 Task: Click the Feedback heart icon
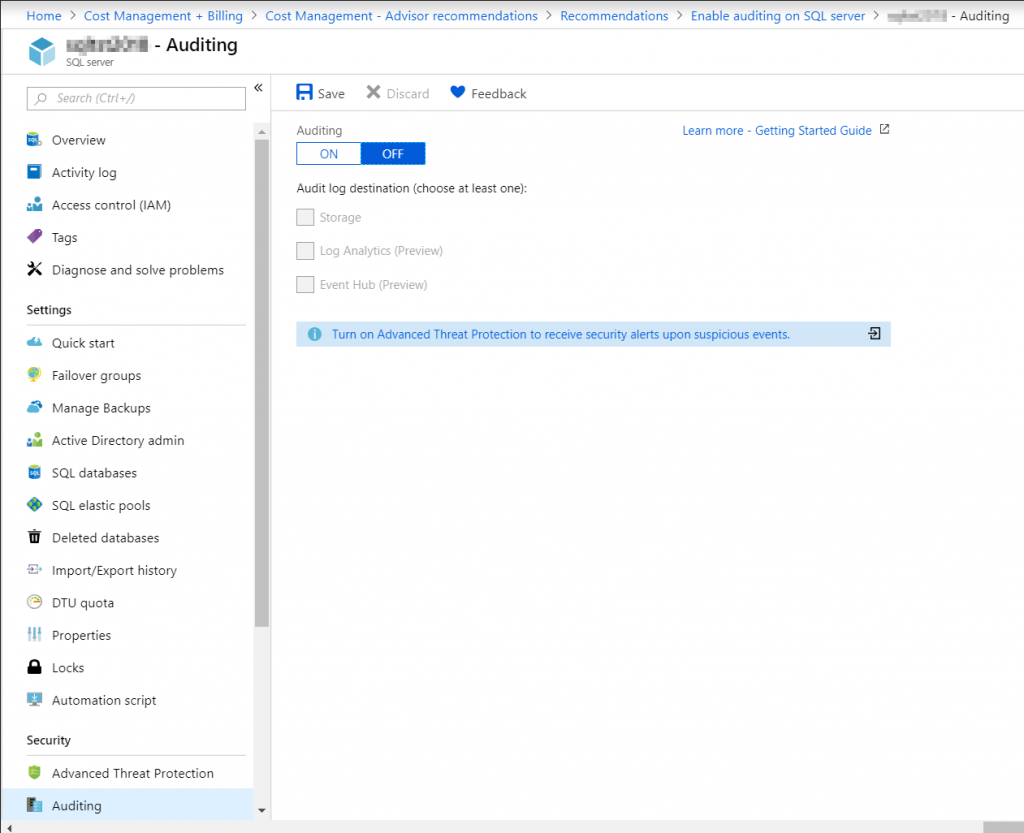pos(457,92)
